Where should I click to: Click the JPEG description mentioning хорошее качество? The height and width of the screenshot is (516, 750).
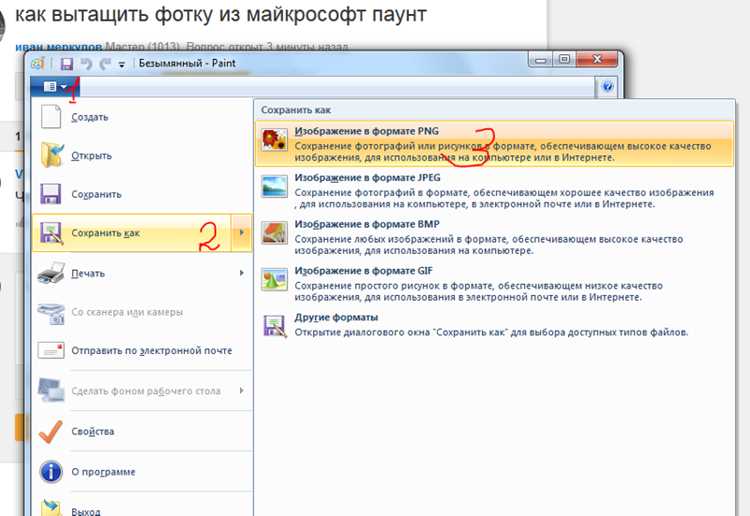coord(504,198)
